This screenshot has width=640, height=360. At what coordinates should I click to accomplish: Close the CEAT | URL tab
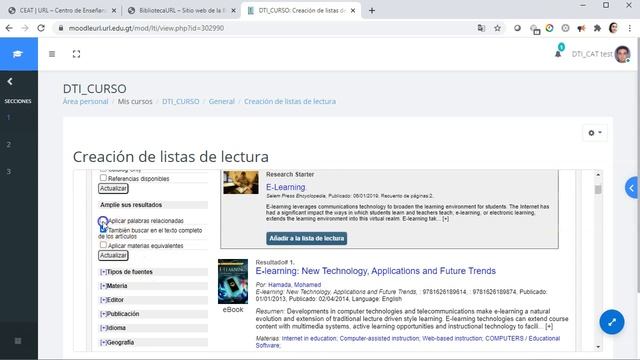(114, 11)
